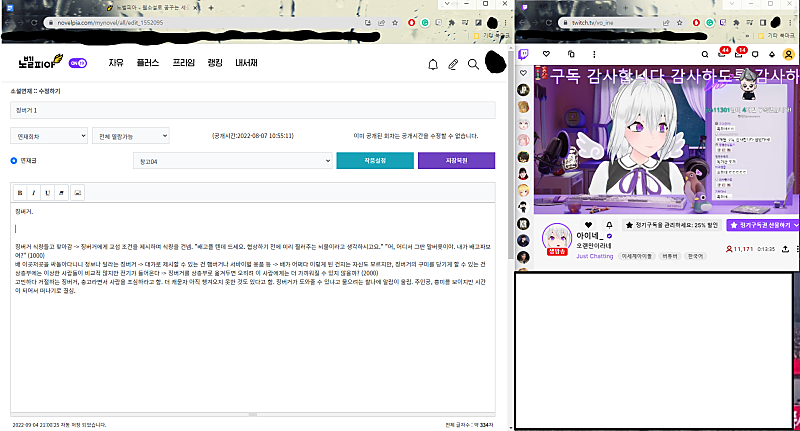Viewport: 800px width, 431px height.
Task: Open the 자유 menu on Novelpia
Action: 116,63
